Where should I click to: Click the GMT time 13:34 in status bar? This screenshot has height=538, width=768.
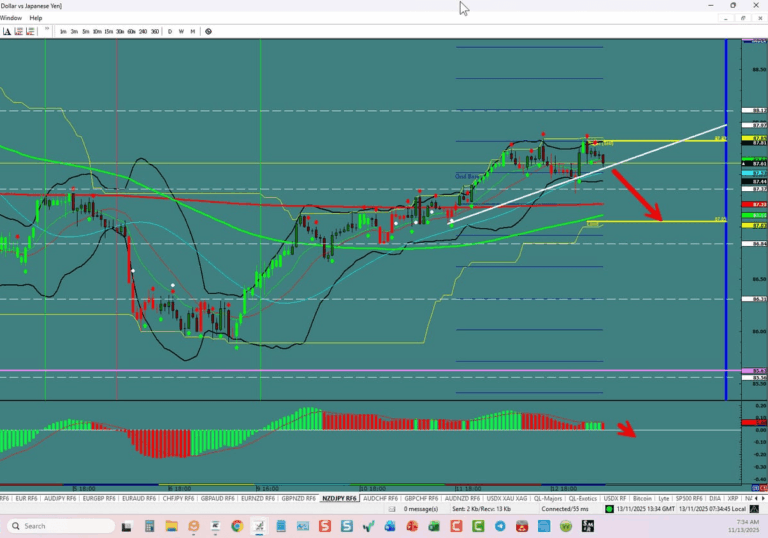coord(646,509)
